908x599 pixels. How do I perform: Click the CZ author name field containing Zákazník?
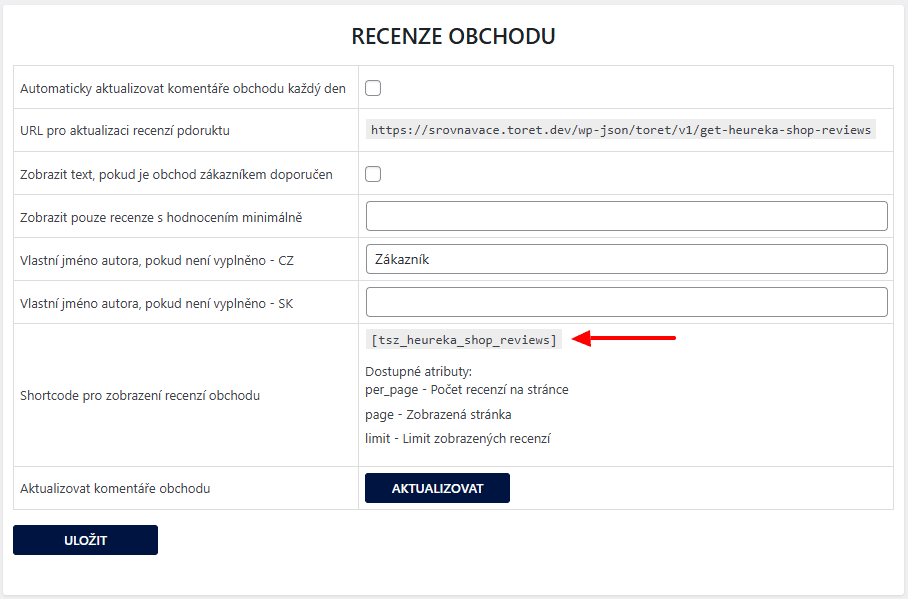coord(627,259)
